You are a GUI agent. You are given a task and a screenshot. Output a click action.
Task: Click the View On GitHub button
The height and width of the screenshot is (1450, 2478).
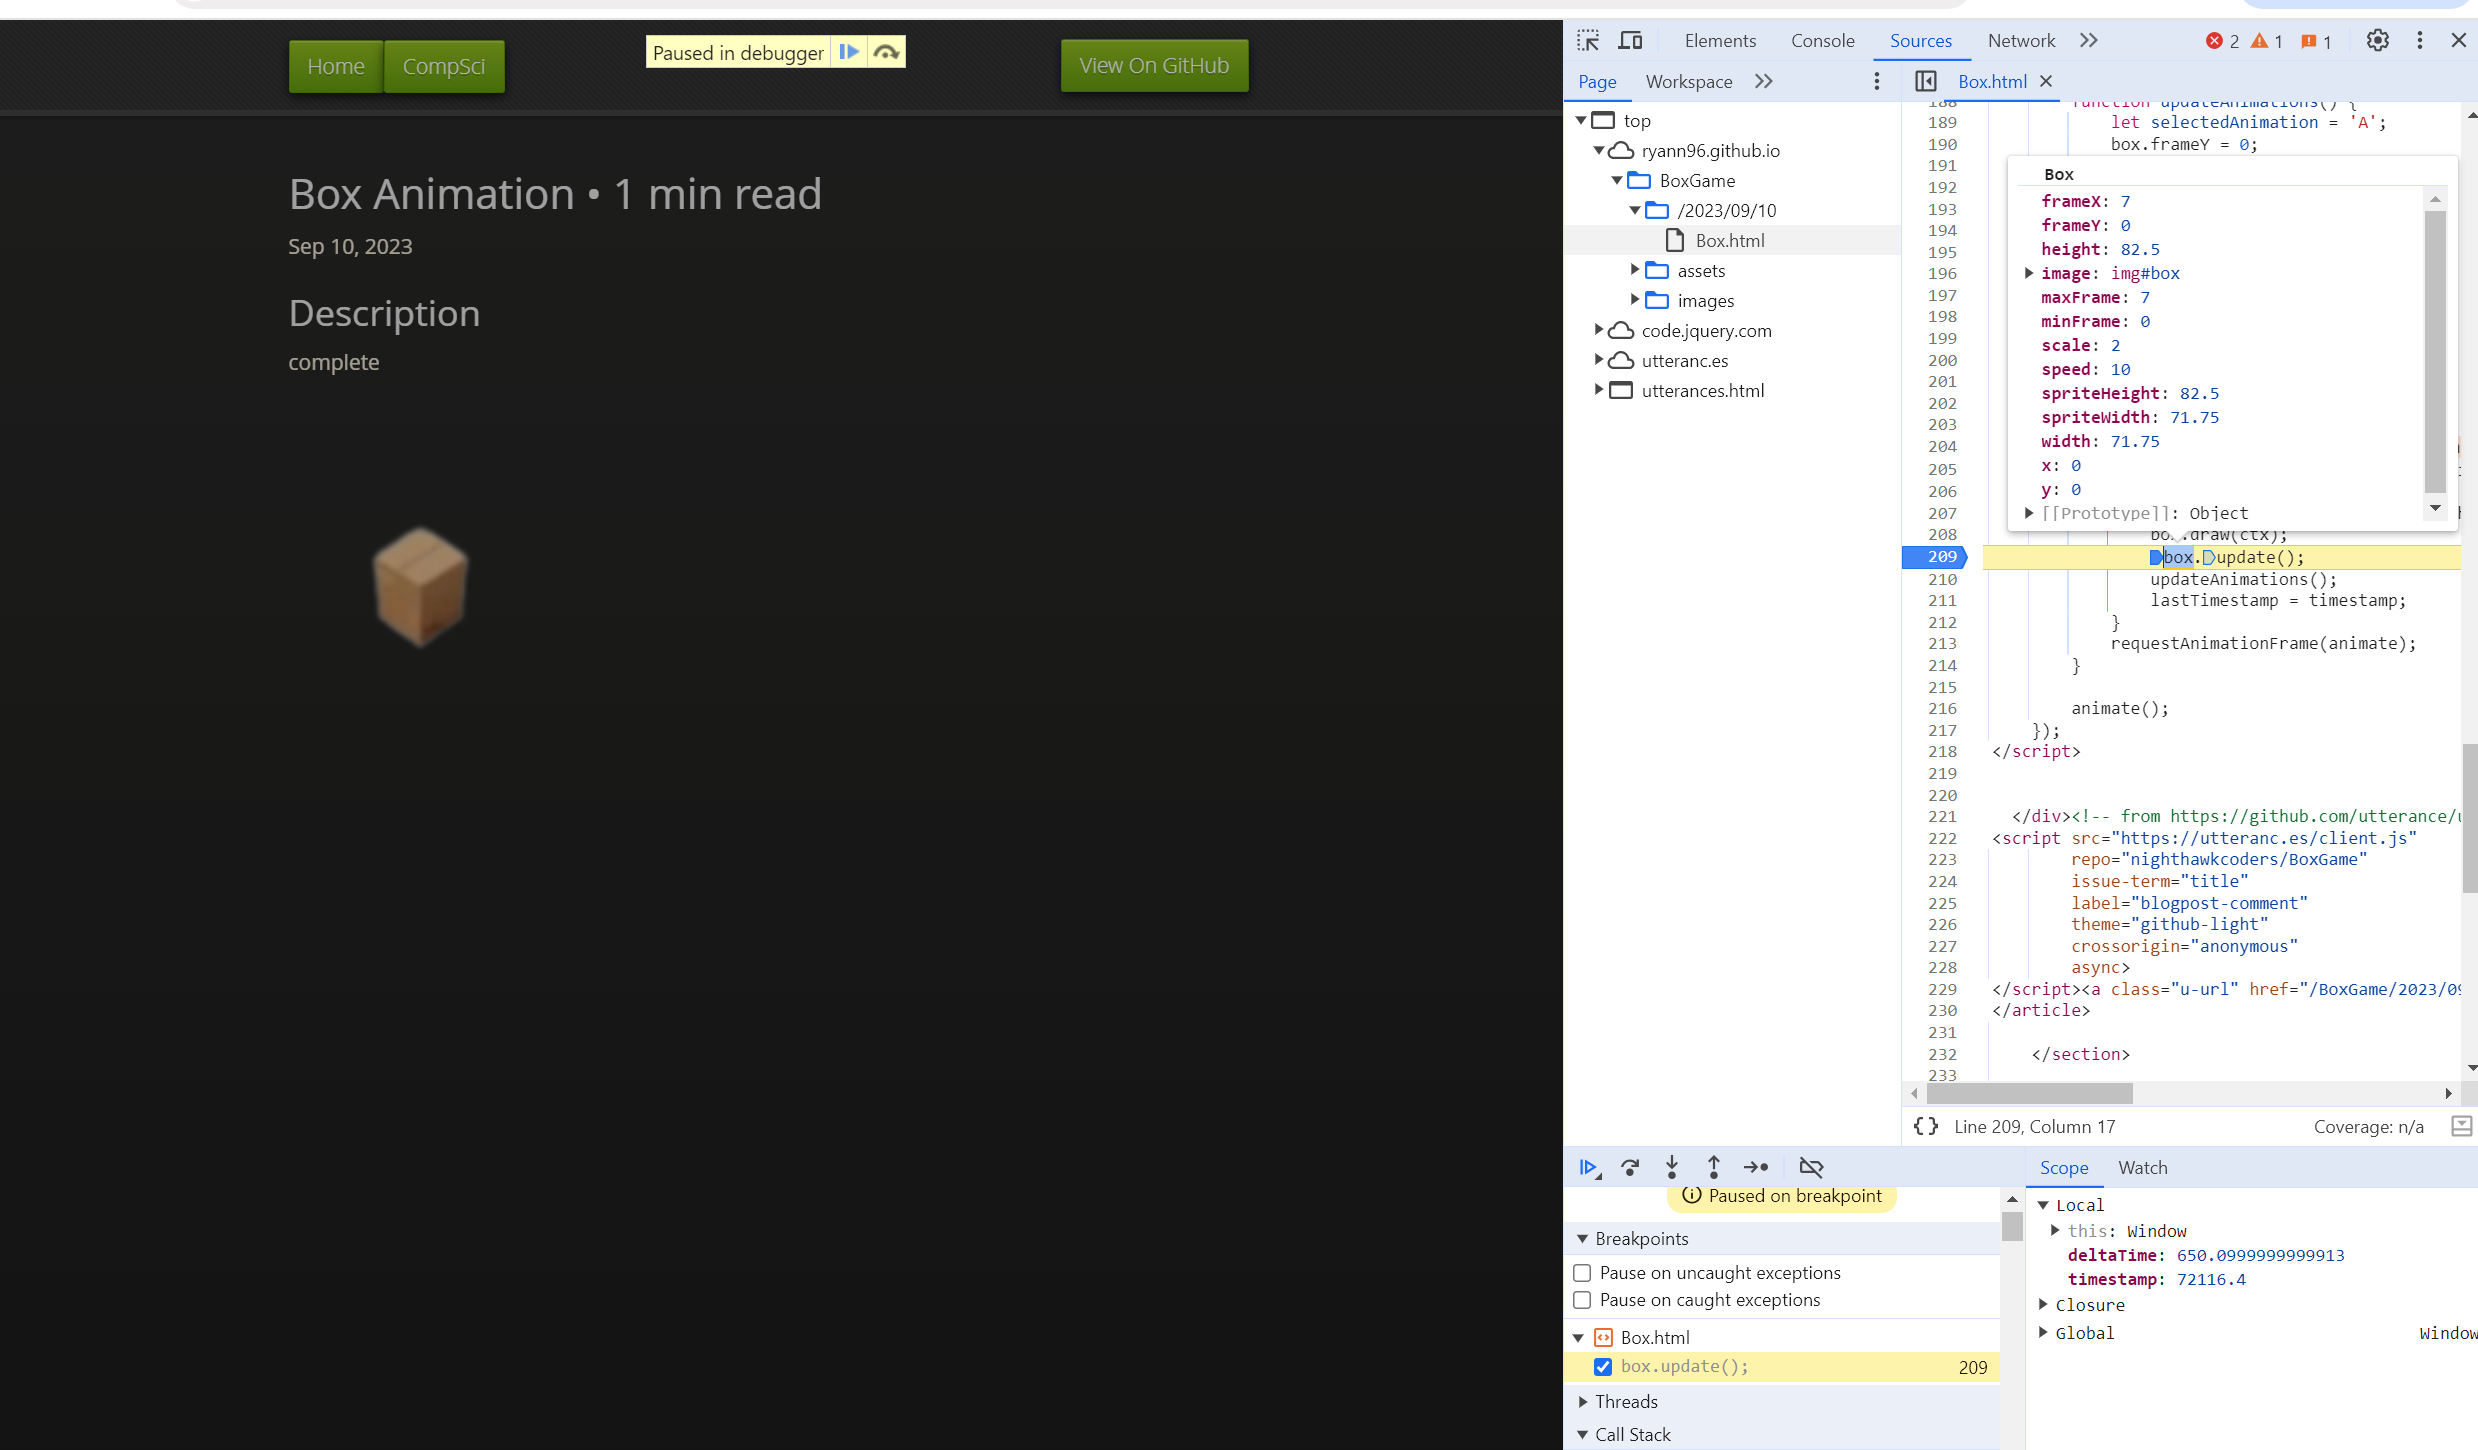point(1154,66)
